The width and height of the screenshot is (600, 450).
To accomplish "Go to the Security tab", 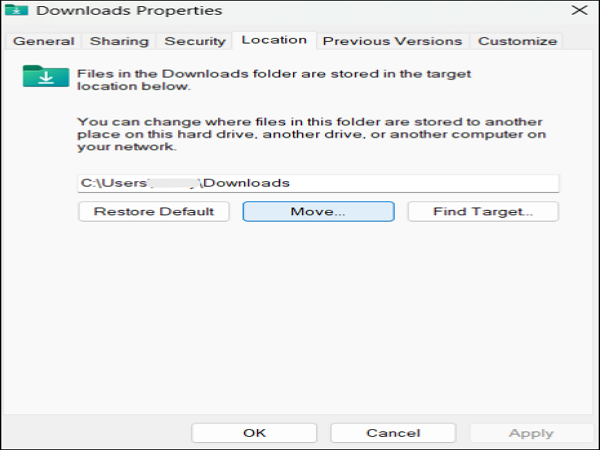I will coord(194,41).
